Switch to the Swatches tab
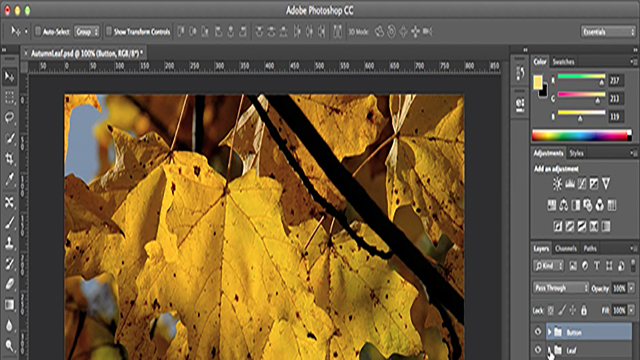The width and height of the screenshot is (640, 360). [563, 62]
